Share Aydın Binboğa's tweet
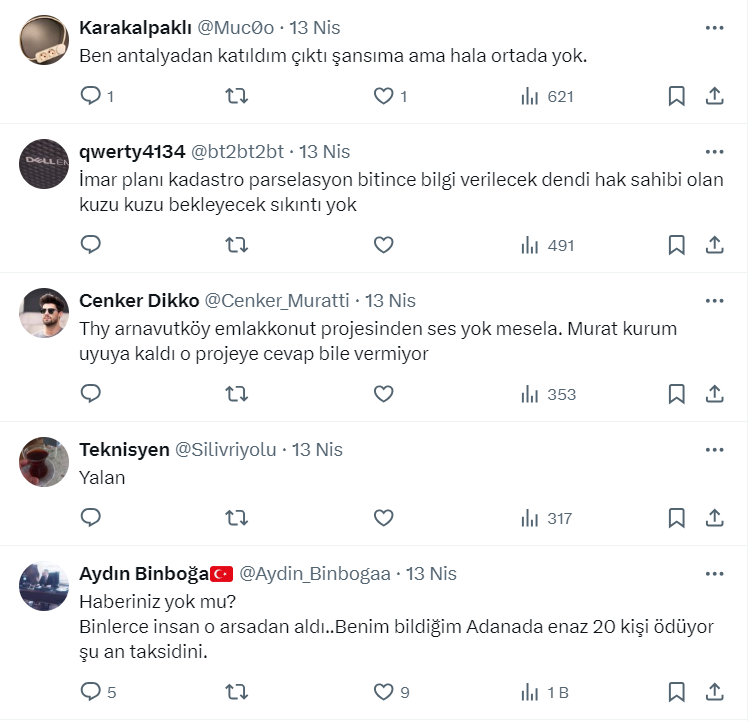The height and width of the screenshot is (721, 749). point(715,691)
